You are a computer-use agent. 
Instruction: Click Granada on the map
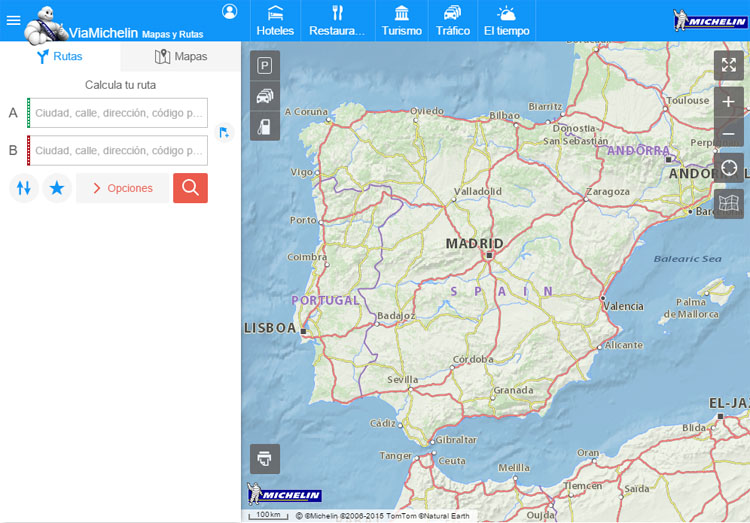(513, 390)
